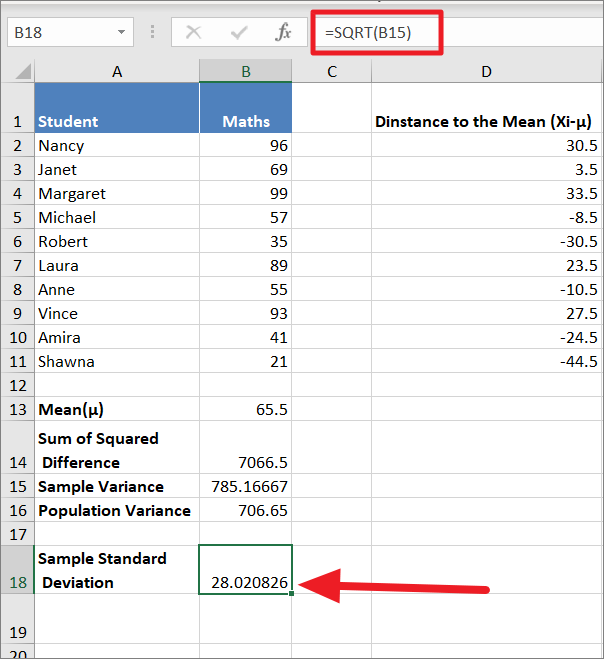Viewport: 604px width, 659px height.
Task: Click the value 785.16667
Action: tap(245, 486)
